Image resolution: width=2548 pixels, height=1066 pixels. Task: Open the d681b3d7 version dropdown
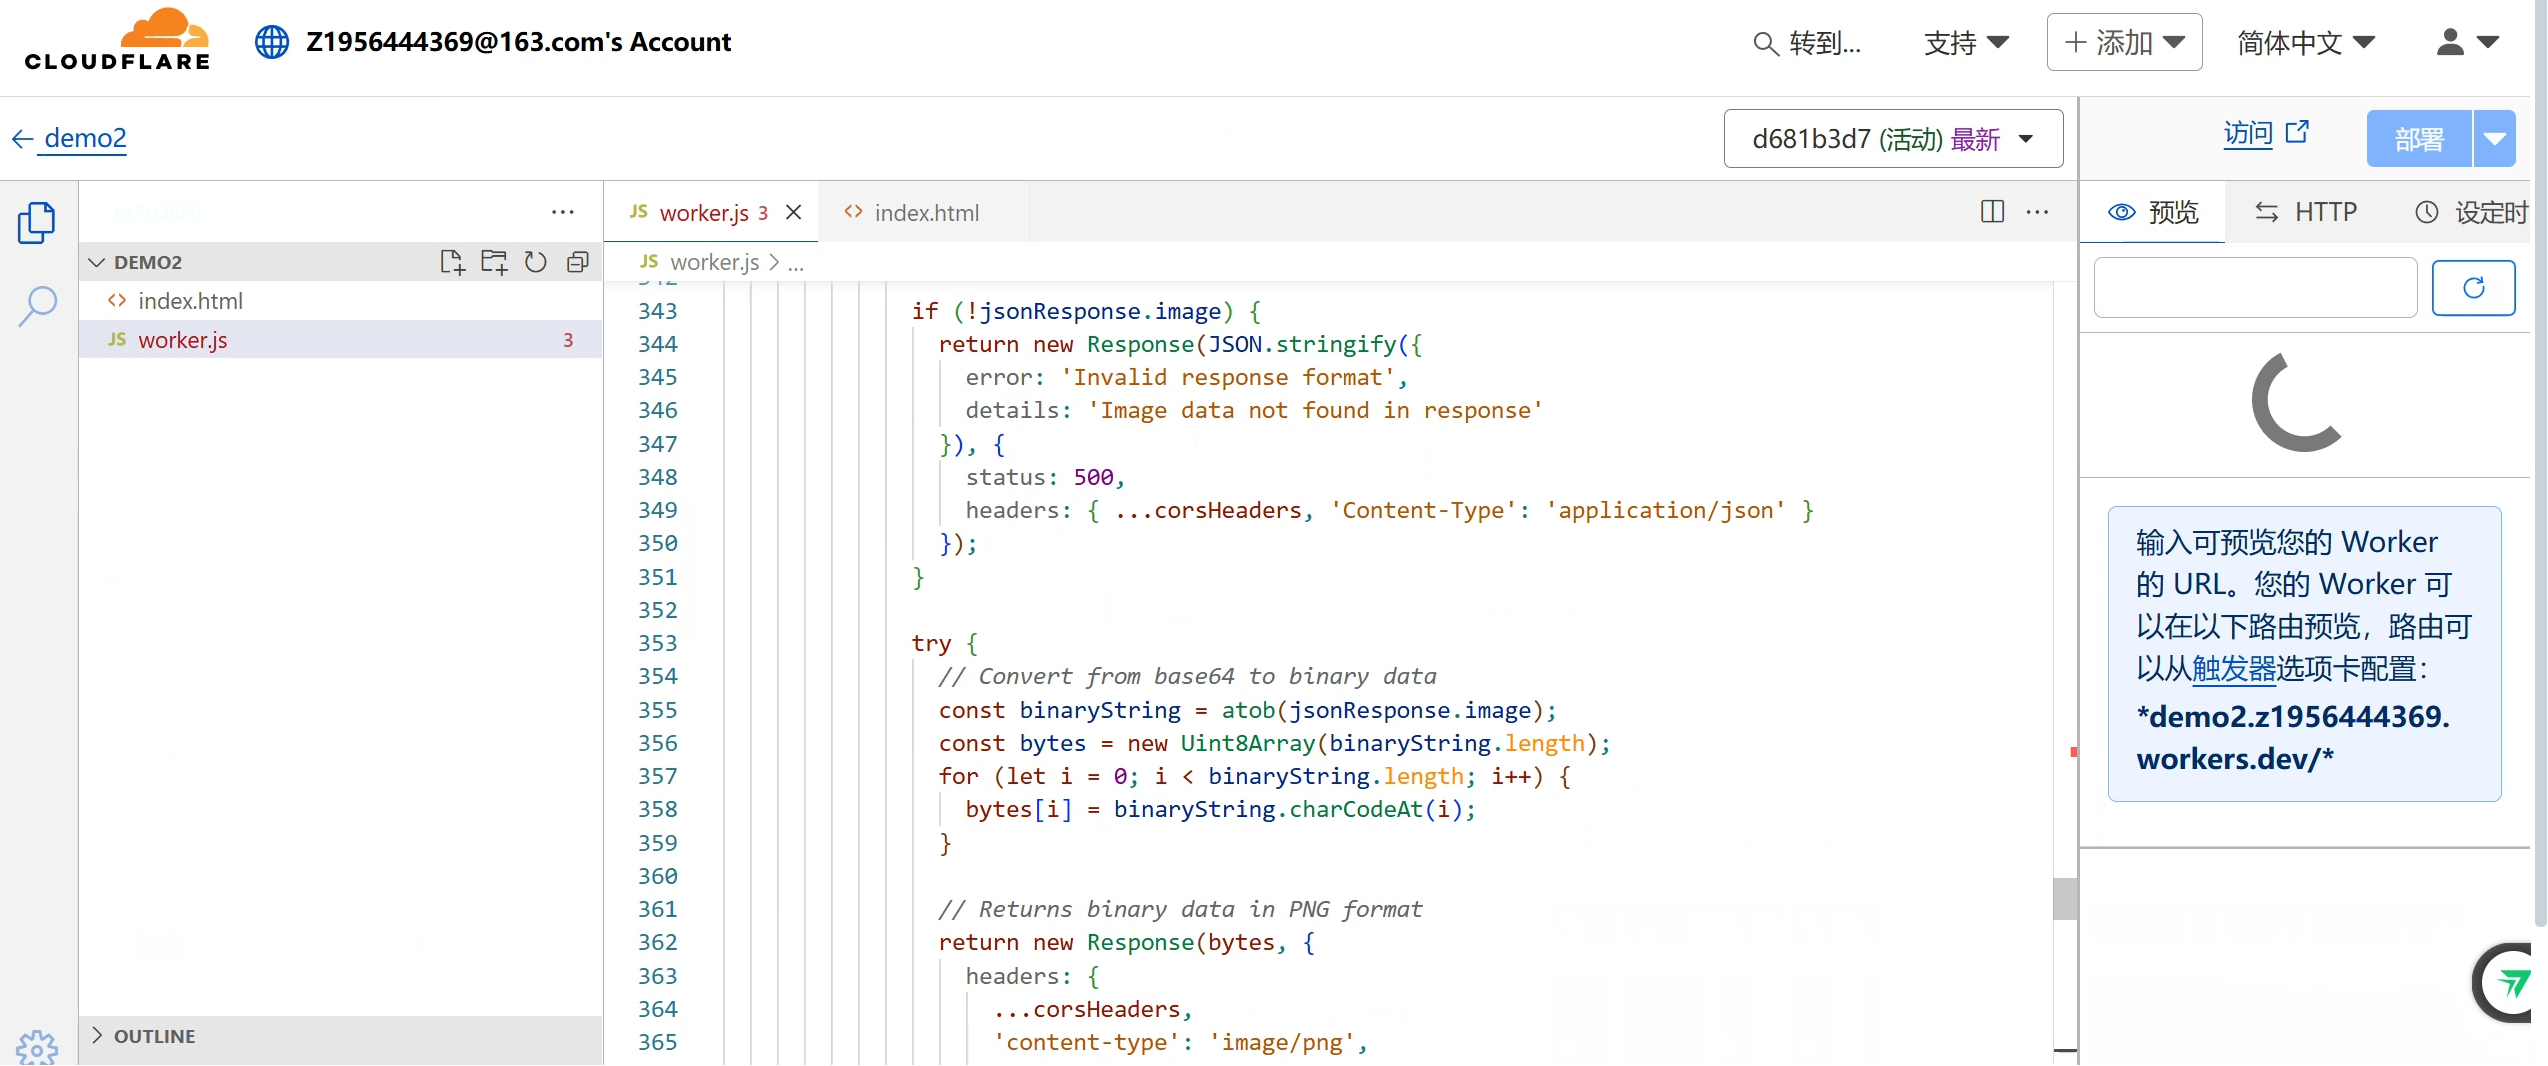point(1893,139)
